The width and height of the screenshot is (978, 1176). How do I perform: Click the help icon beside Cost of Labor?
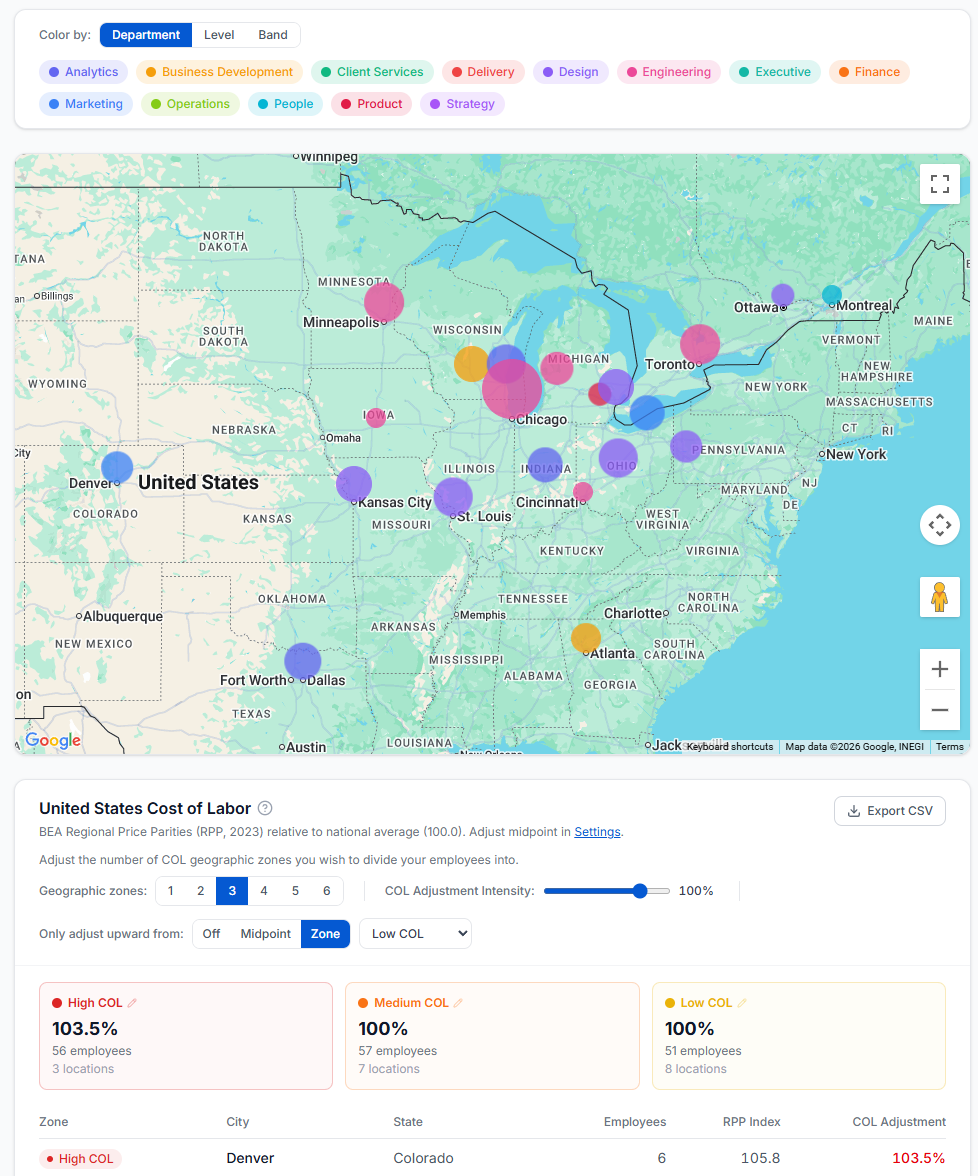point(265,808)
